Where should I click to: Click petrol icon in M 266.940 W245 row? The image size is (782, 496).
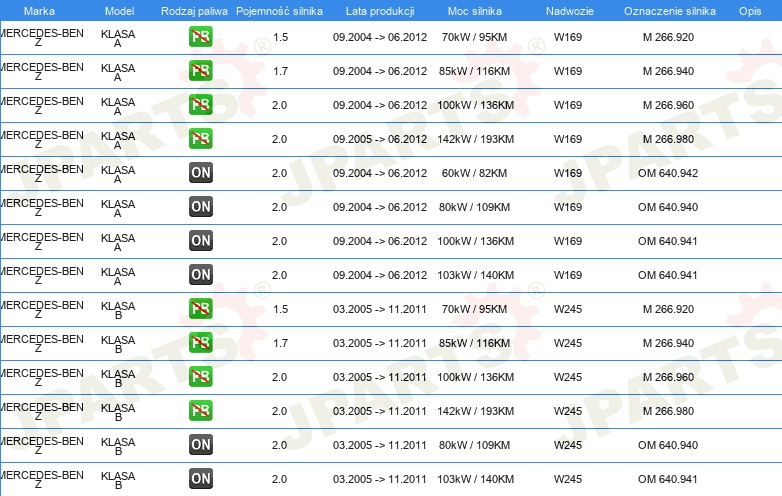[200, 342]
